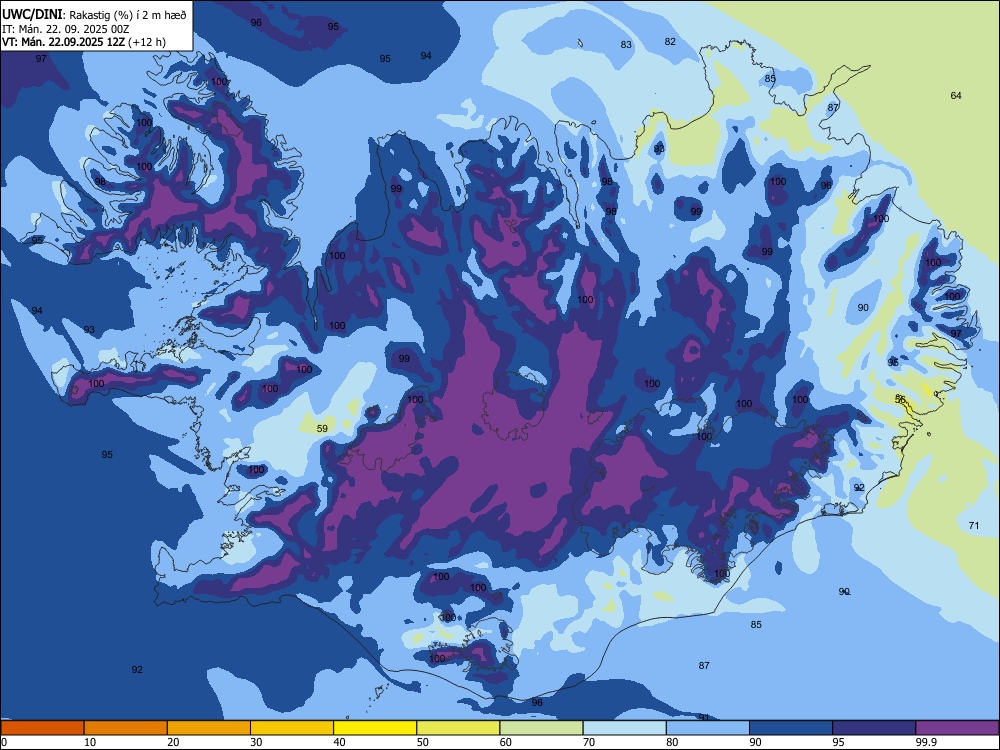Click the light orange 20–30 legend swatch
1000x750 pixels.
pos(209,728)
